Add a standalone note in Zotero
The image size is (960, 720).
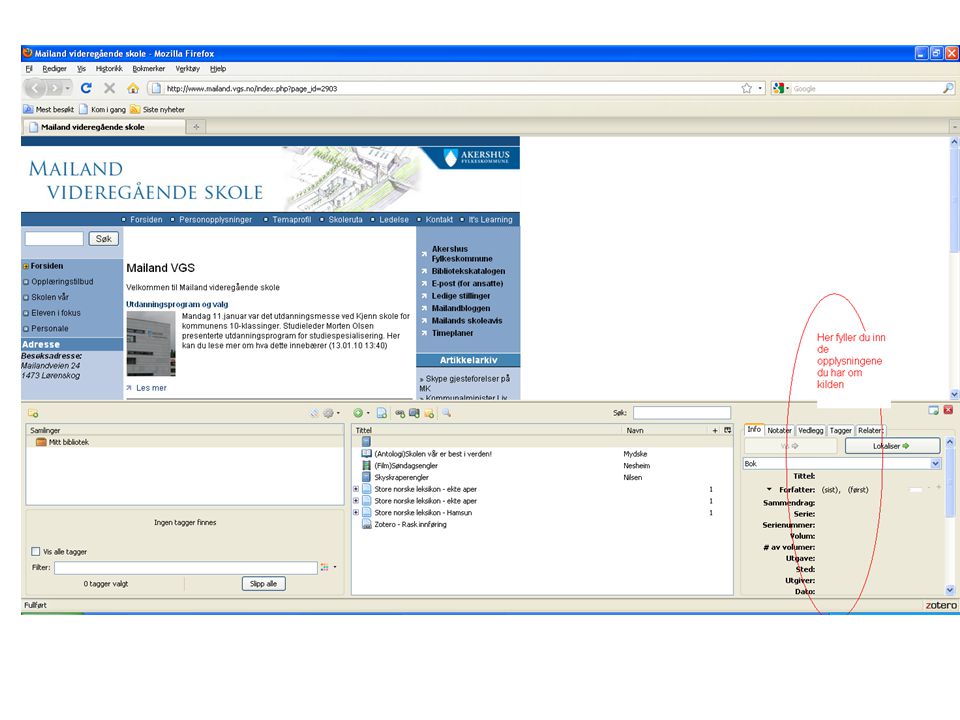429,413
